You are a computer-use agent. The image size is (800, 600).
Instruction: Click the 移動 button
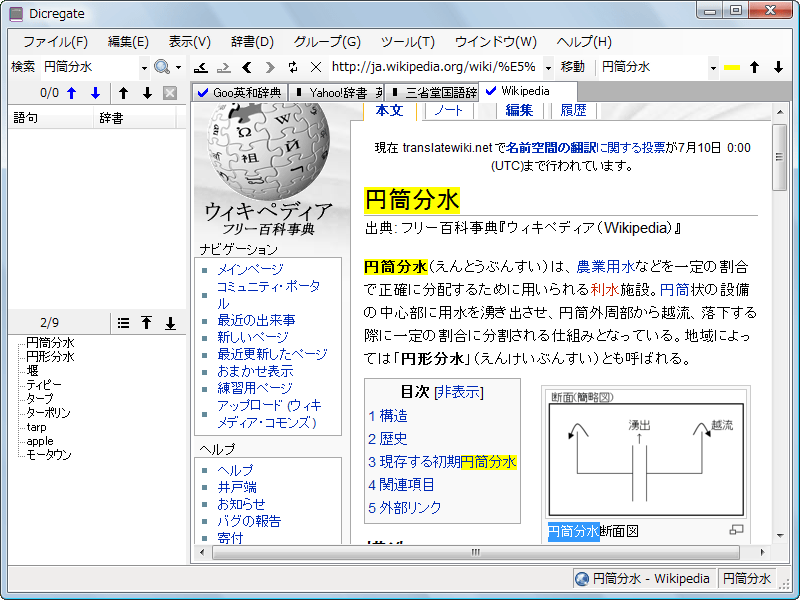coord(572,67)
